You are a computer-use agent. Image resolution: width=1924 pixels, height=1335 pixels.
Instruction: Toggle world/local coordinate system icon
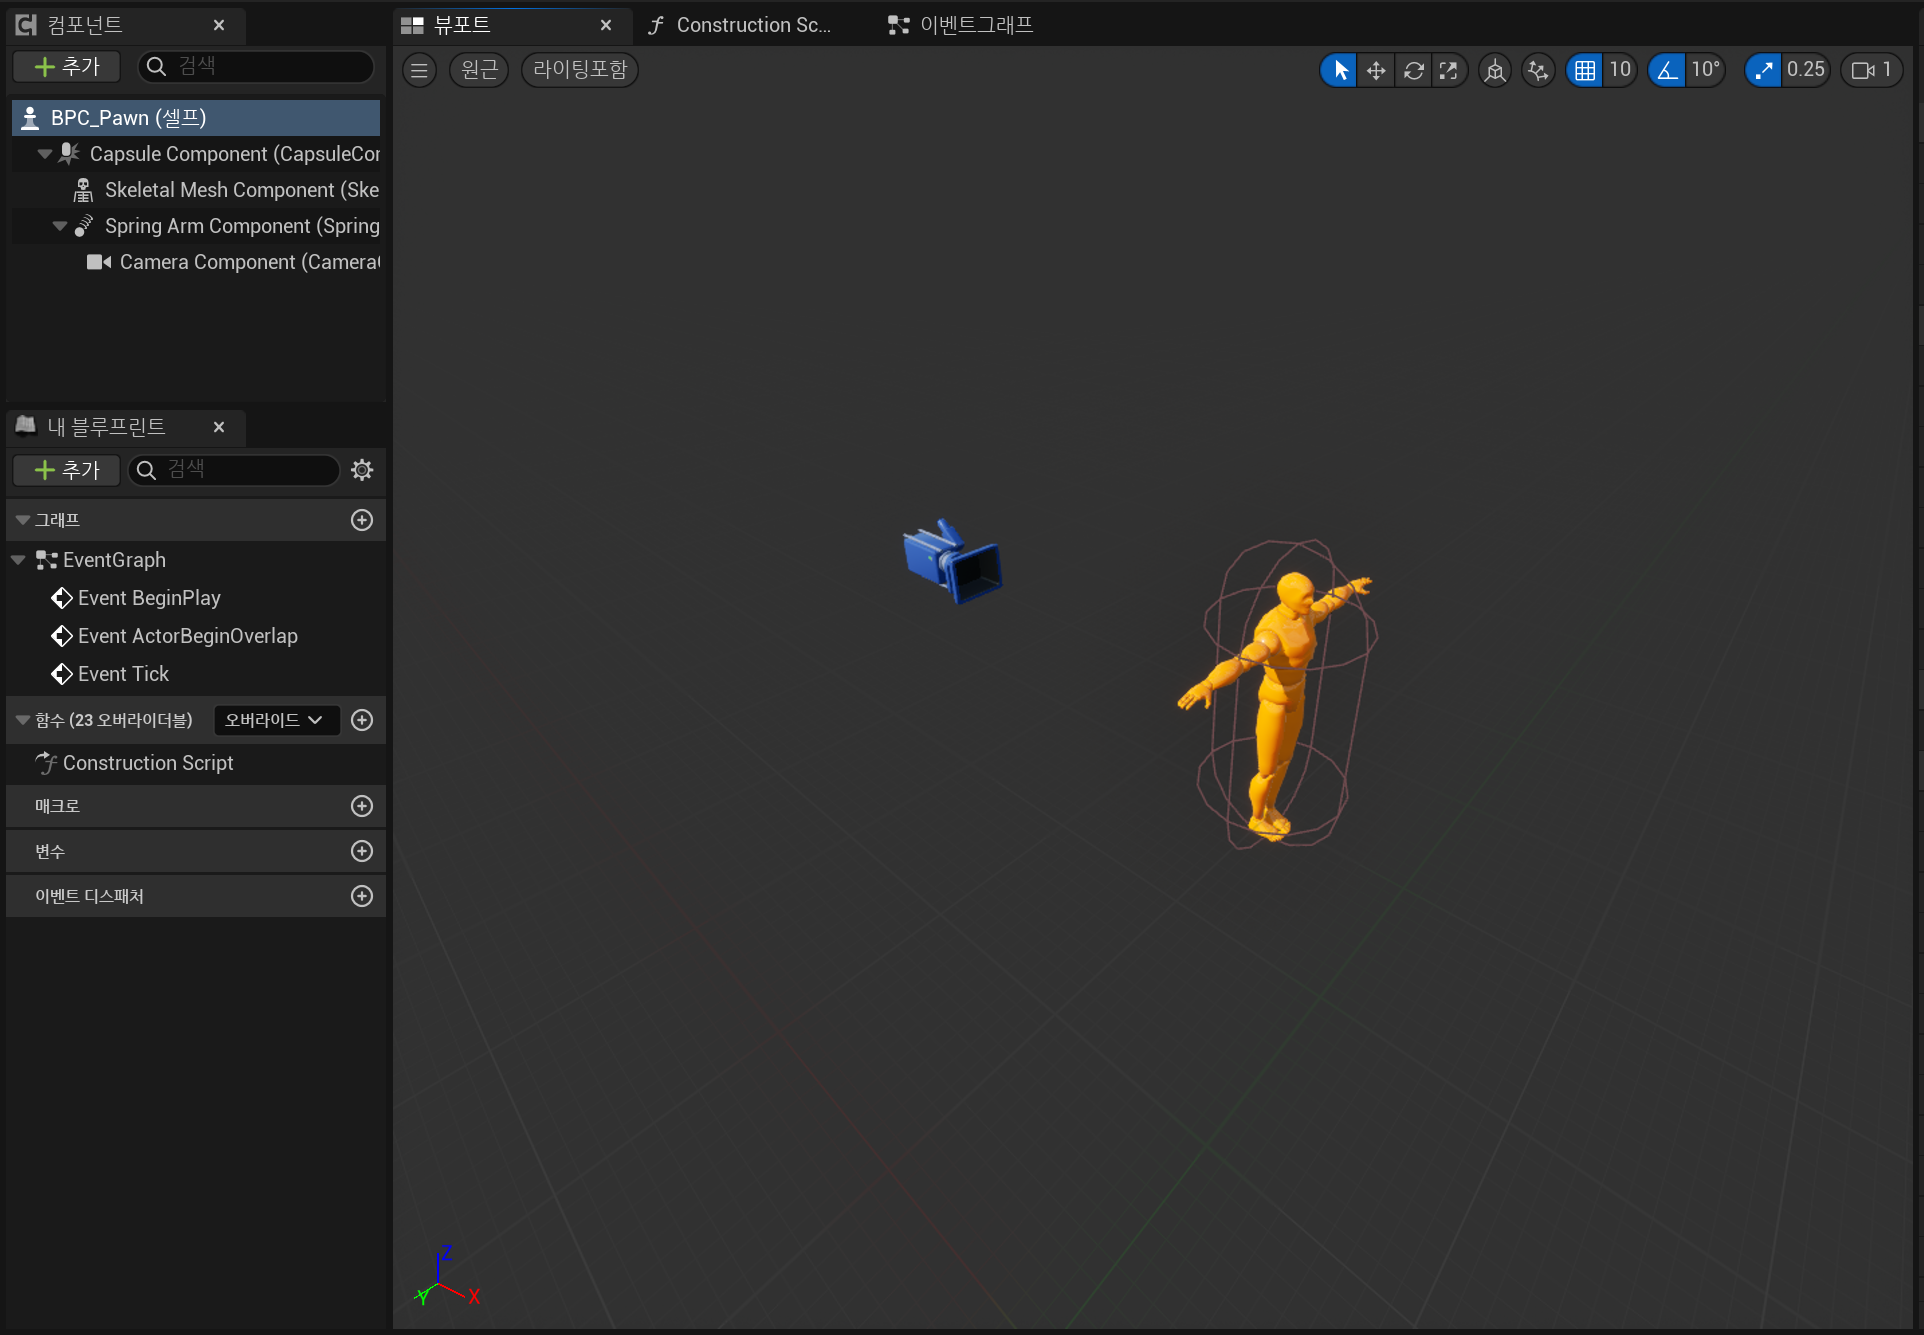1495,70
